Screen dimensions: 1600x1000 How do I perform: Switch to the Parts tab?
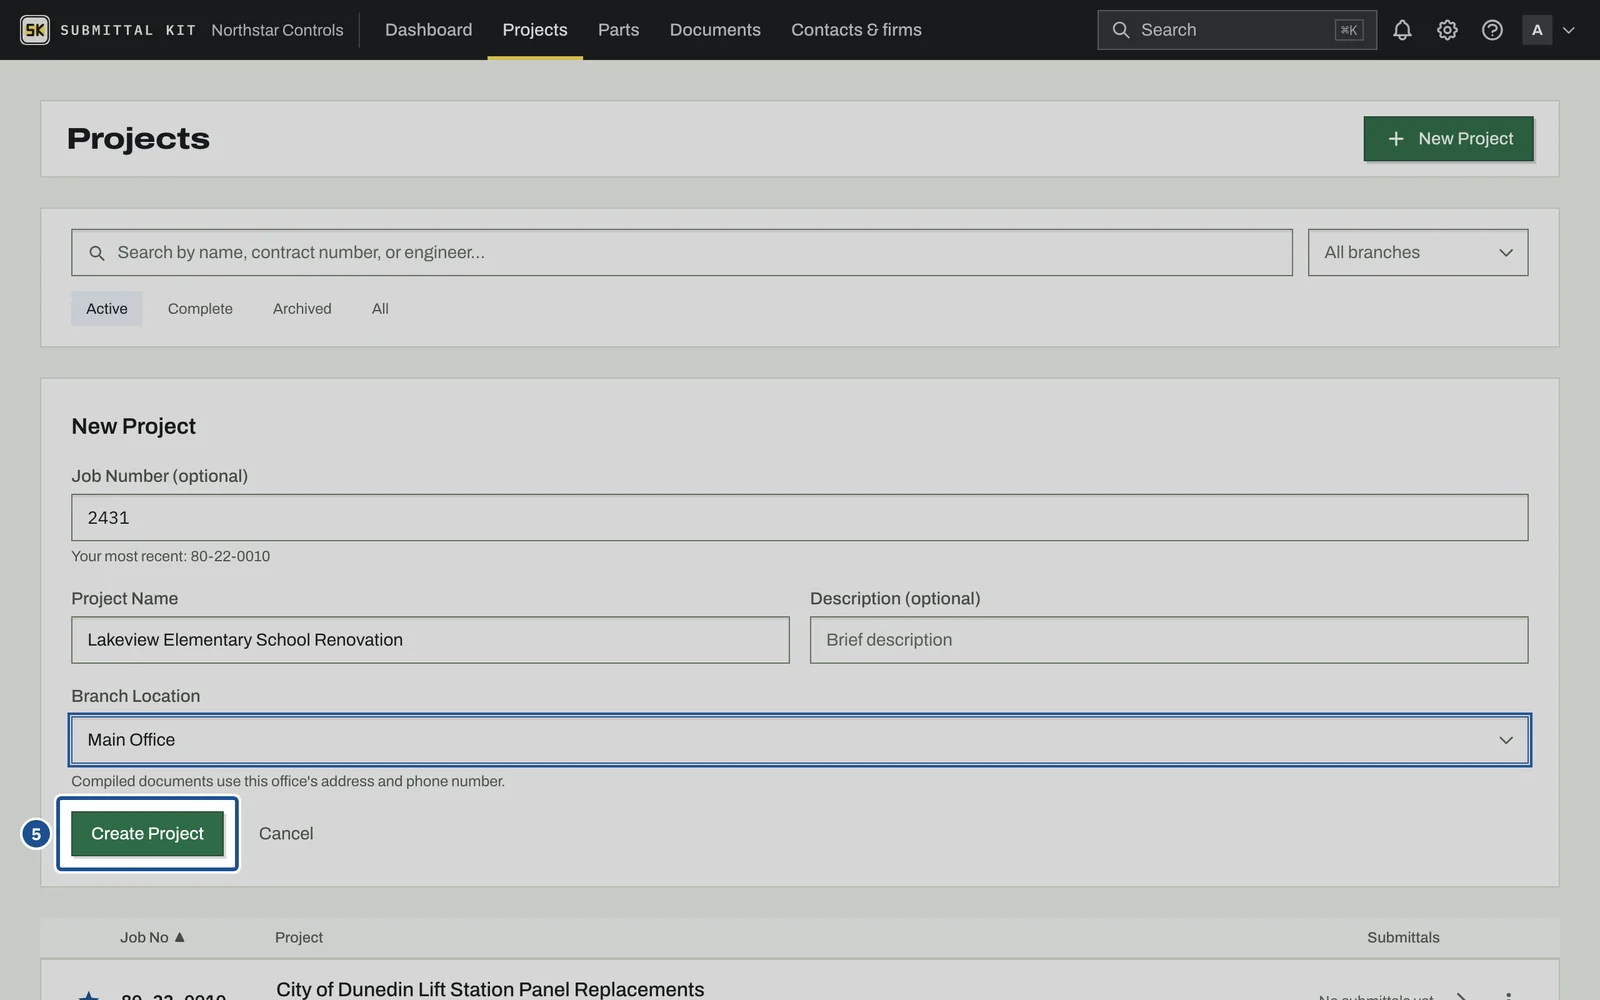coord(618,30)
